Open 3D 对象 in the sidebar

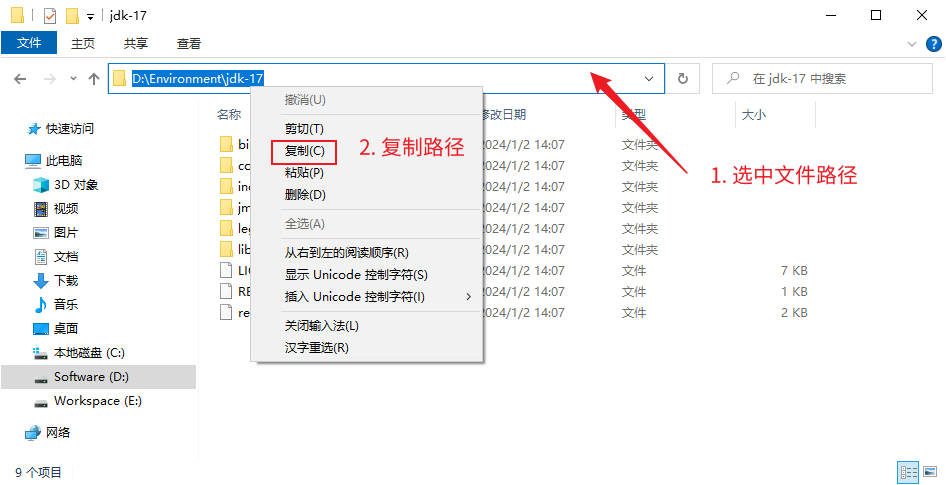click(75, 185)
